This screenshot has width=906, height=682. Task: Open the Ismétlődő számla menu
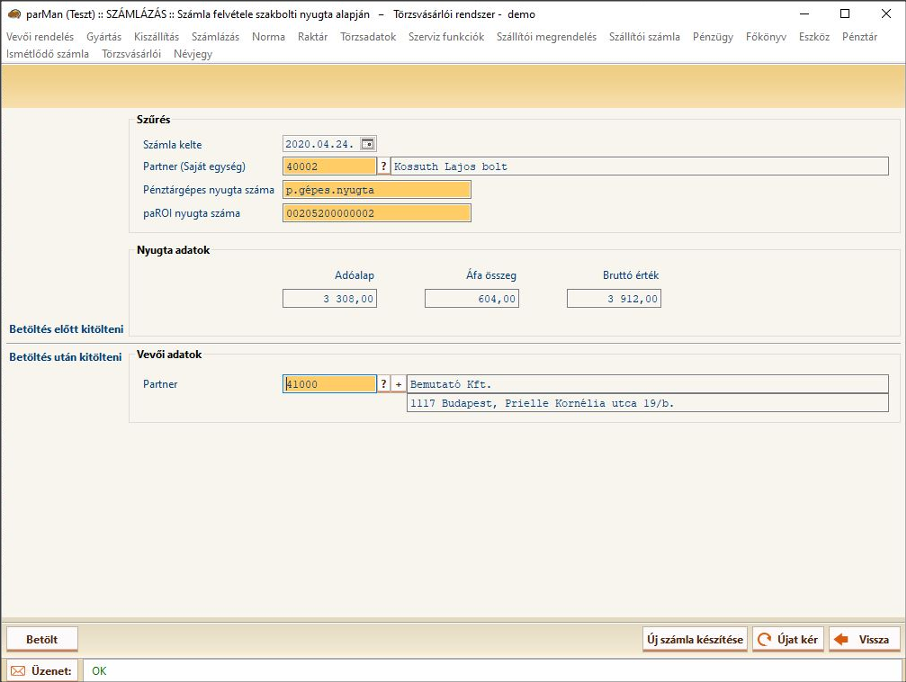[47, 54]
